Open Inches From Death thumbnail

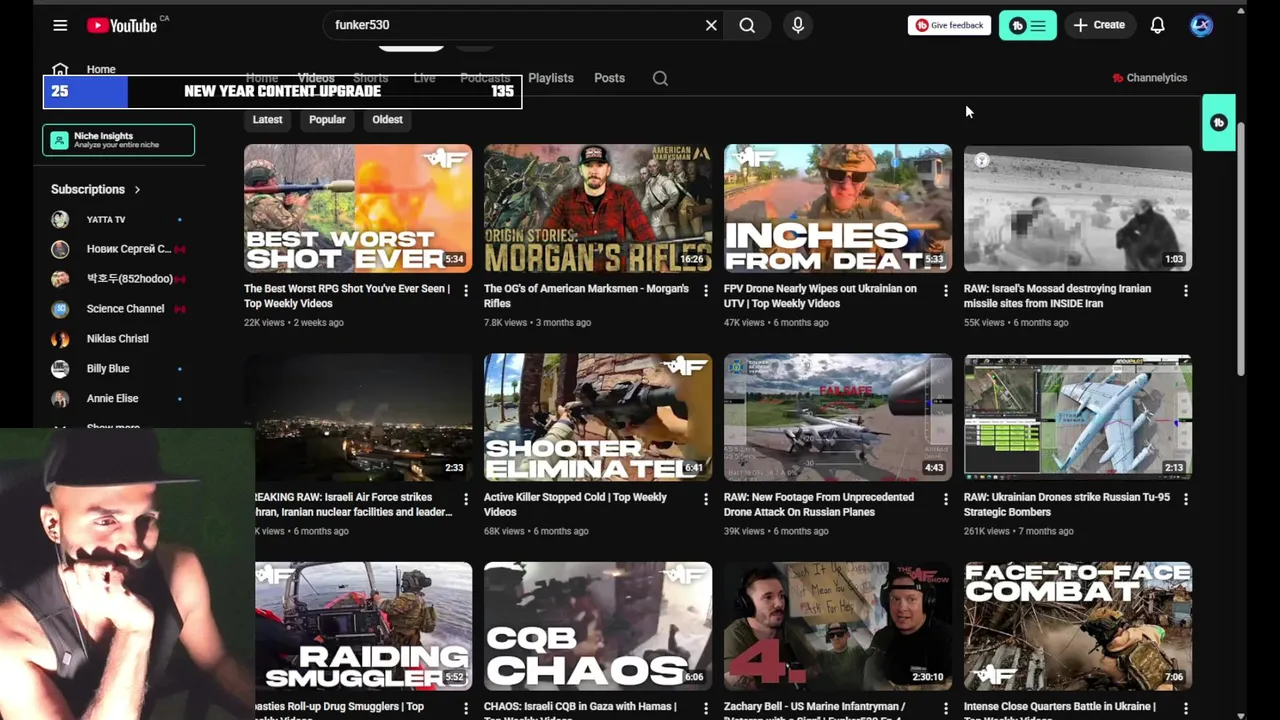click(x=838, y=208)
